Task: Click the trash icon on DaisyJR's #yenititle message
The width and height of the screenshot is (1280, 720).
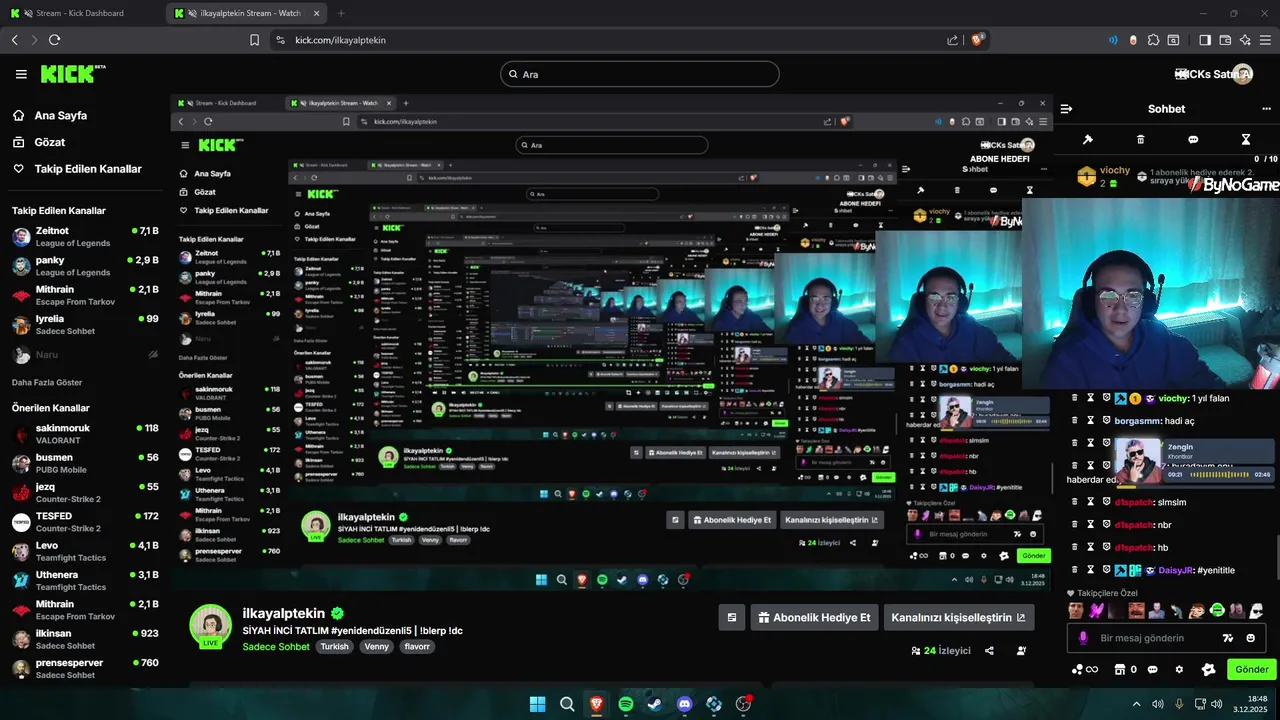Action: pos(1075,570)
